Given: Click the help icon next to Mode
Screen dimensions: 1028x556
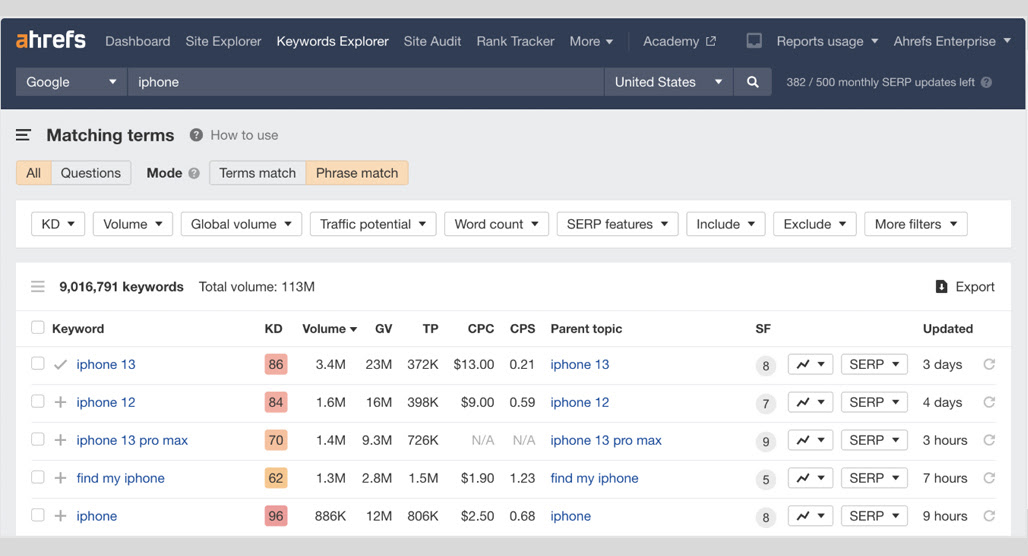Looking at the screenshot, I should point(194,173).
